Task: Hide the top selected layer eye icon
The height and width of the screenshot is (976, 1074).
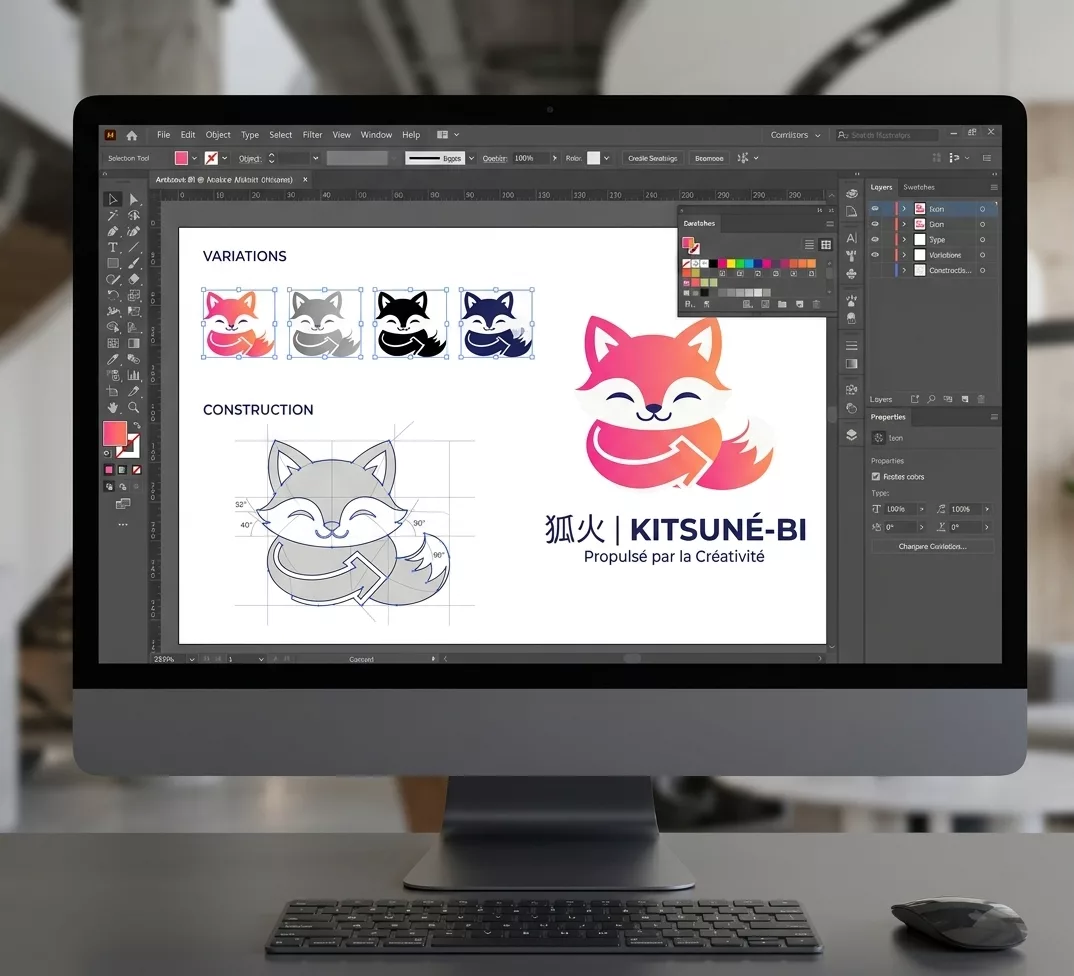Action: click(875, 208)
